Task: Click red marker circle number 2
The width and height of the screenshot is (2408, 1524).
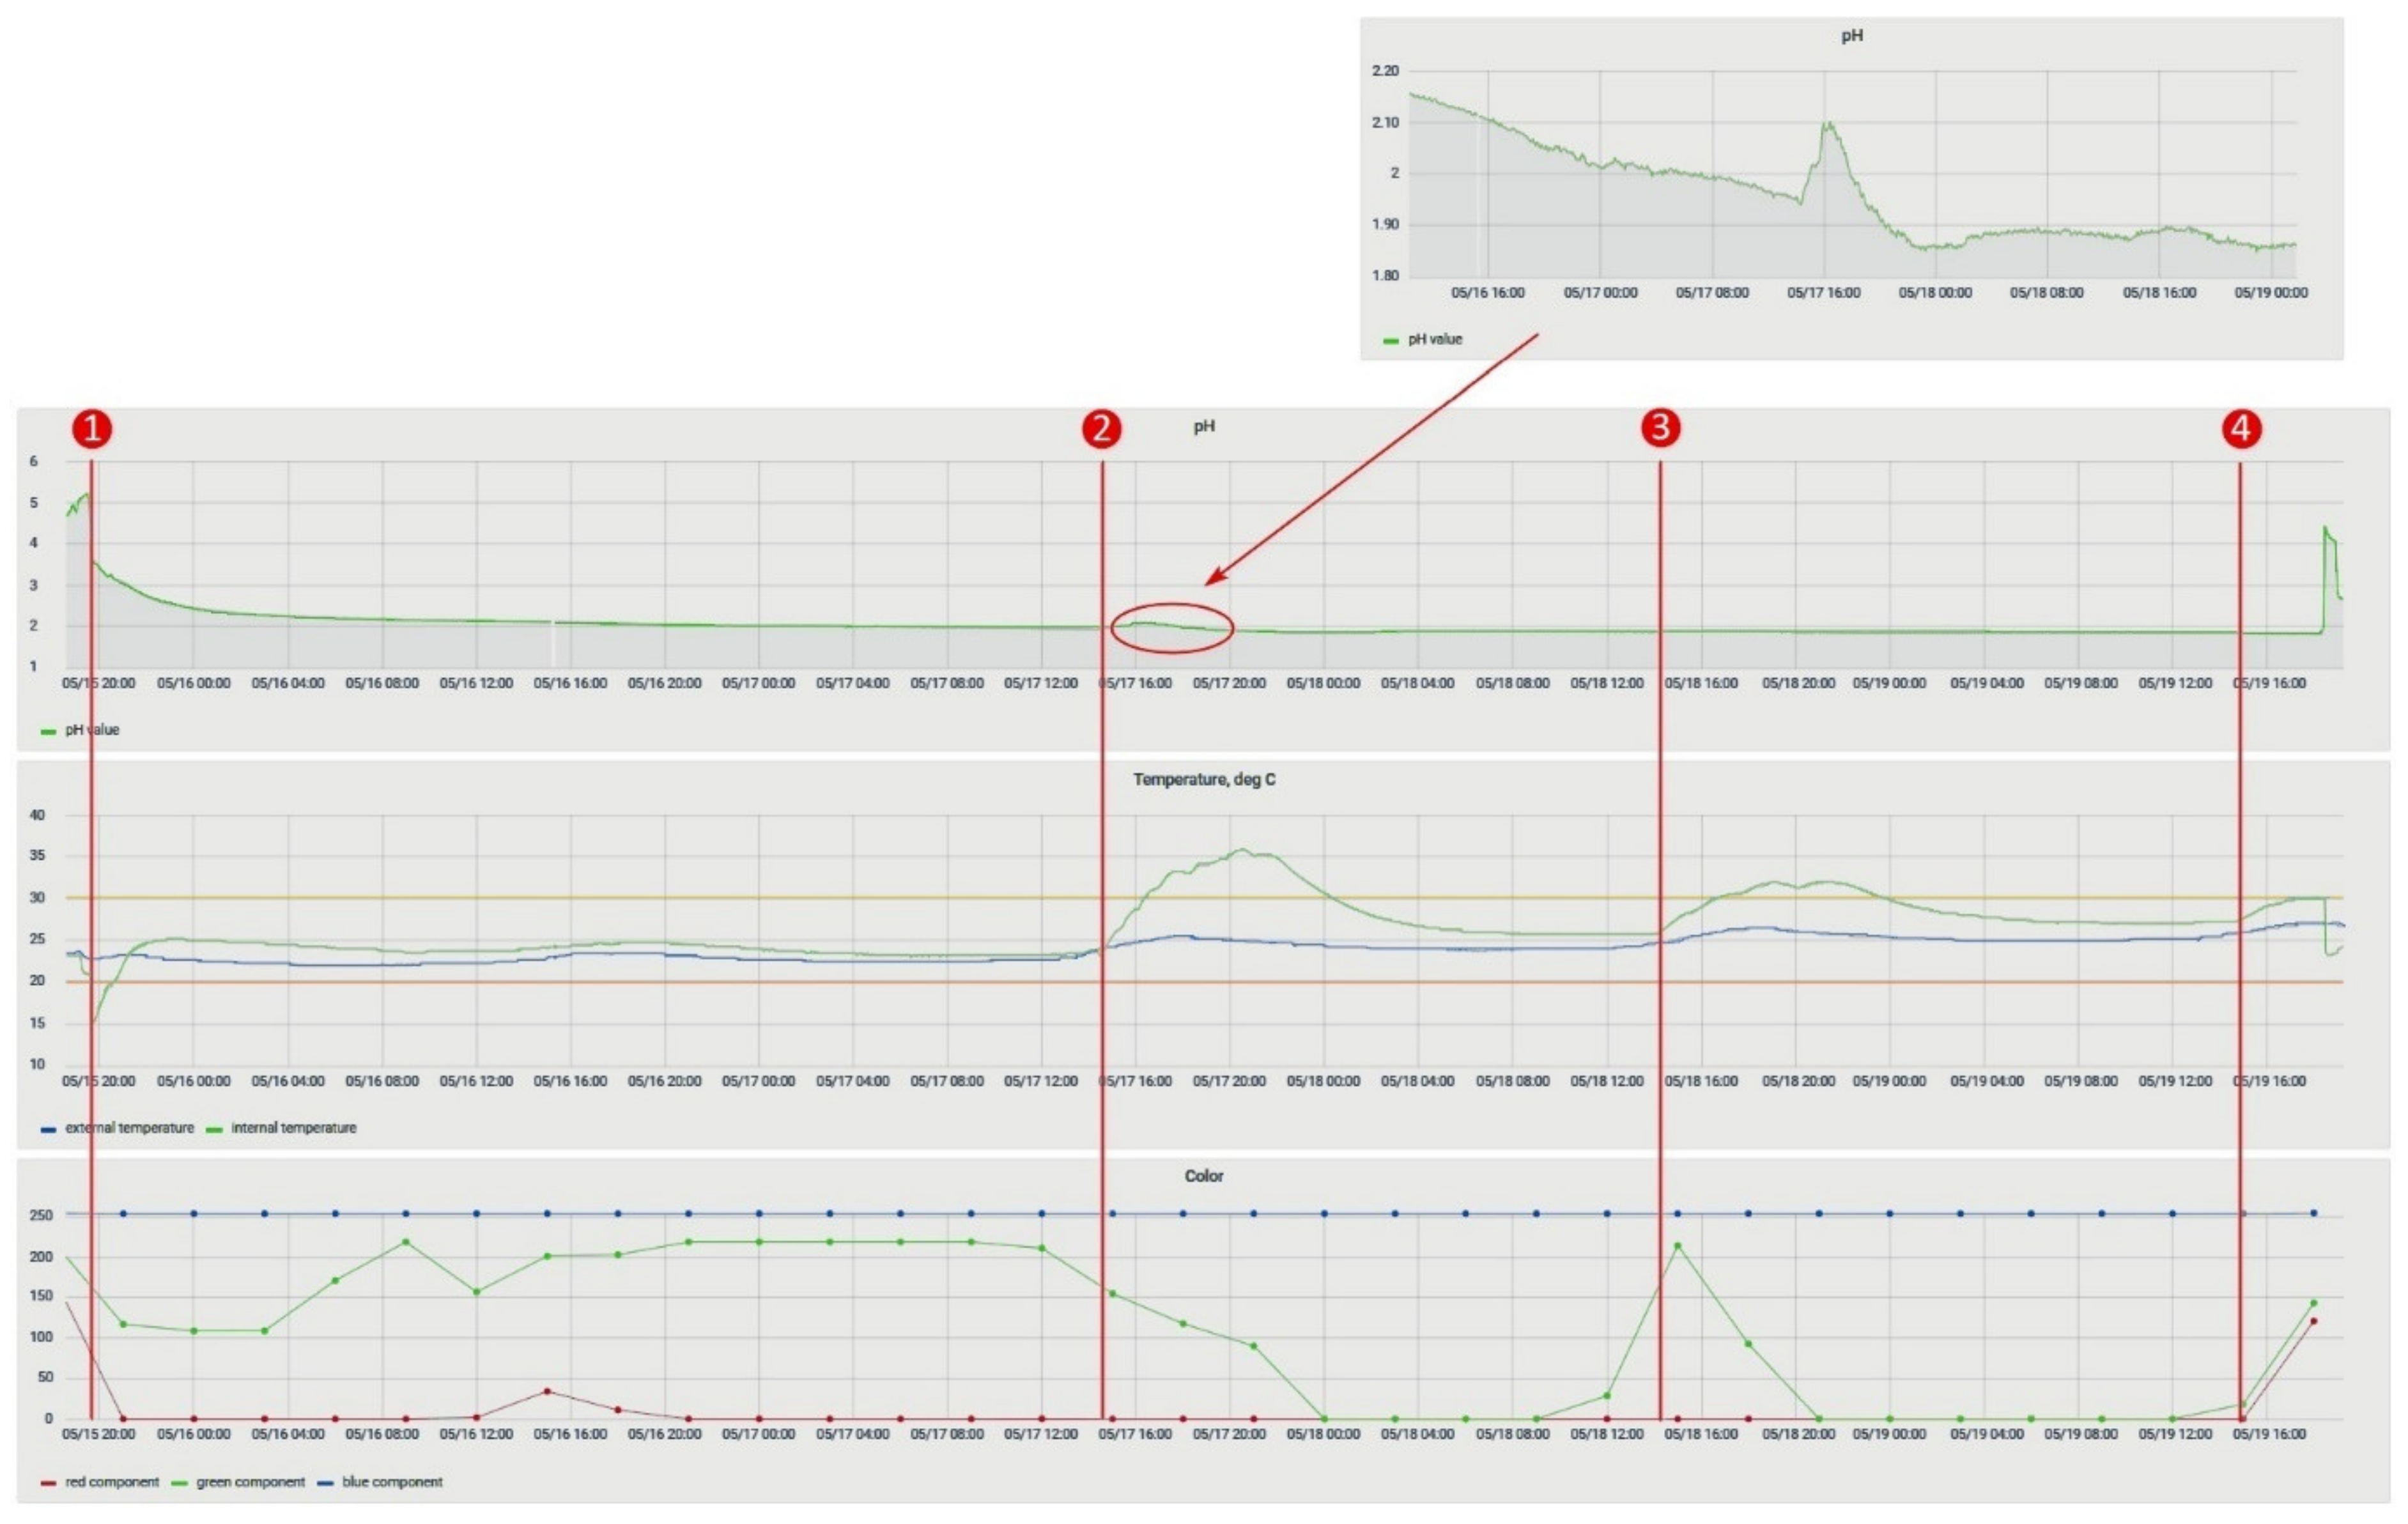Action: pyautogui.click(x=1101, y=429)
